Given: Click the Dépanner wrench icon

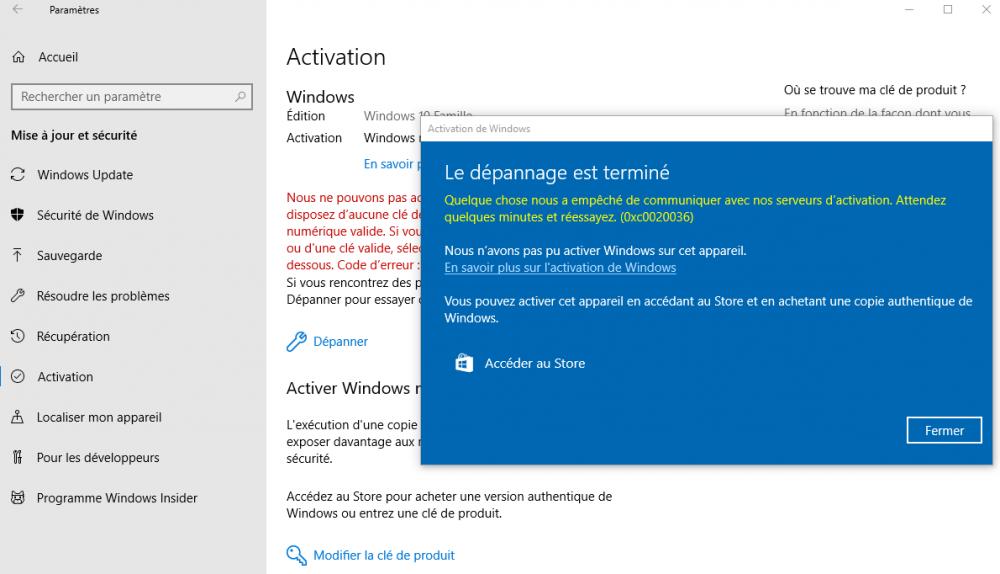Looking at the screenshot, I should click(x=296, y=341).
